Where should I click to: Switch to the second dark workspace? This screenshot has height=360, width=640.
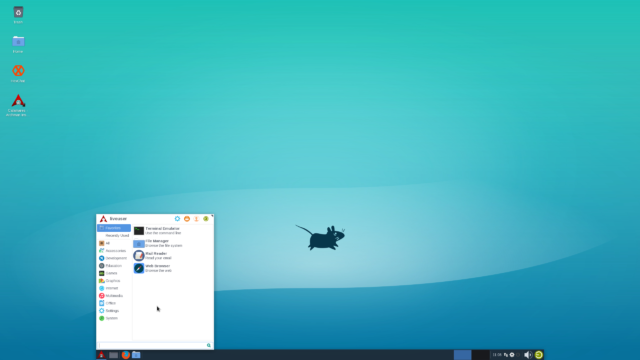coord(480,355)
